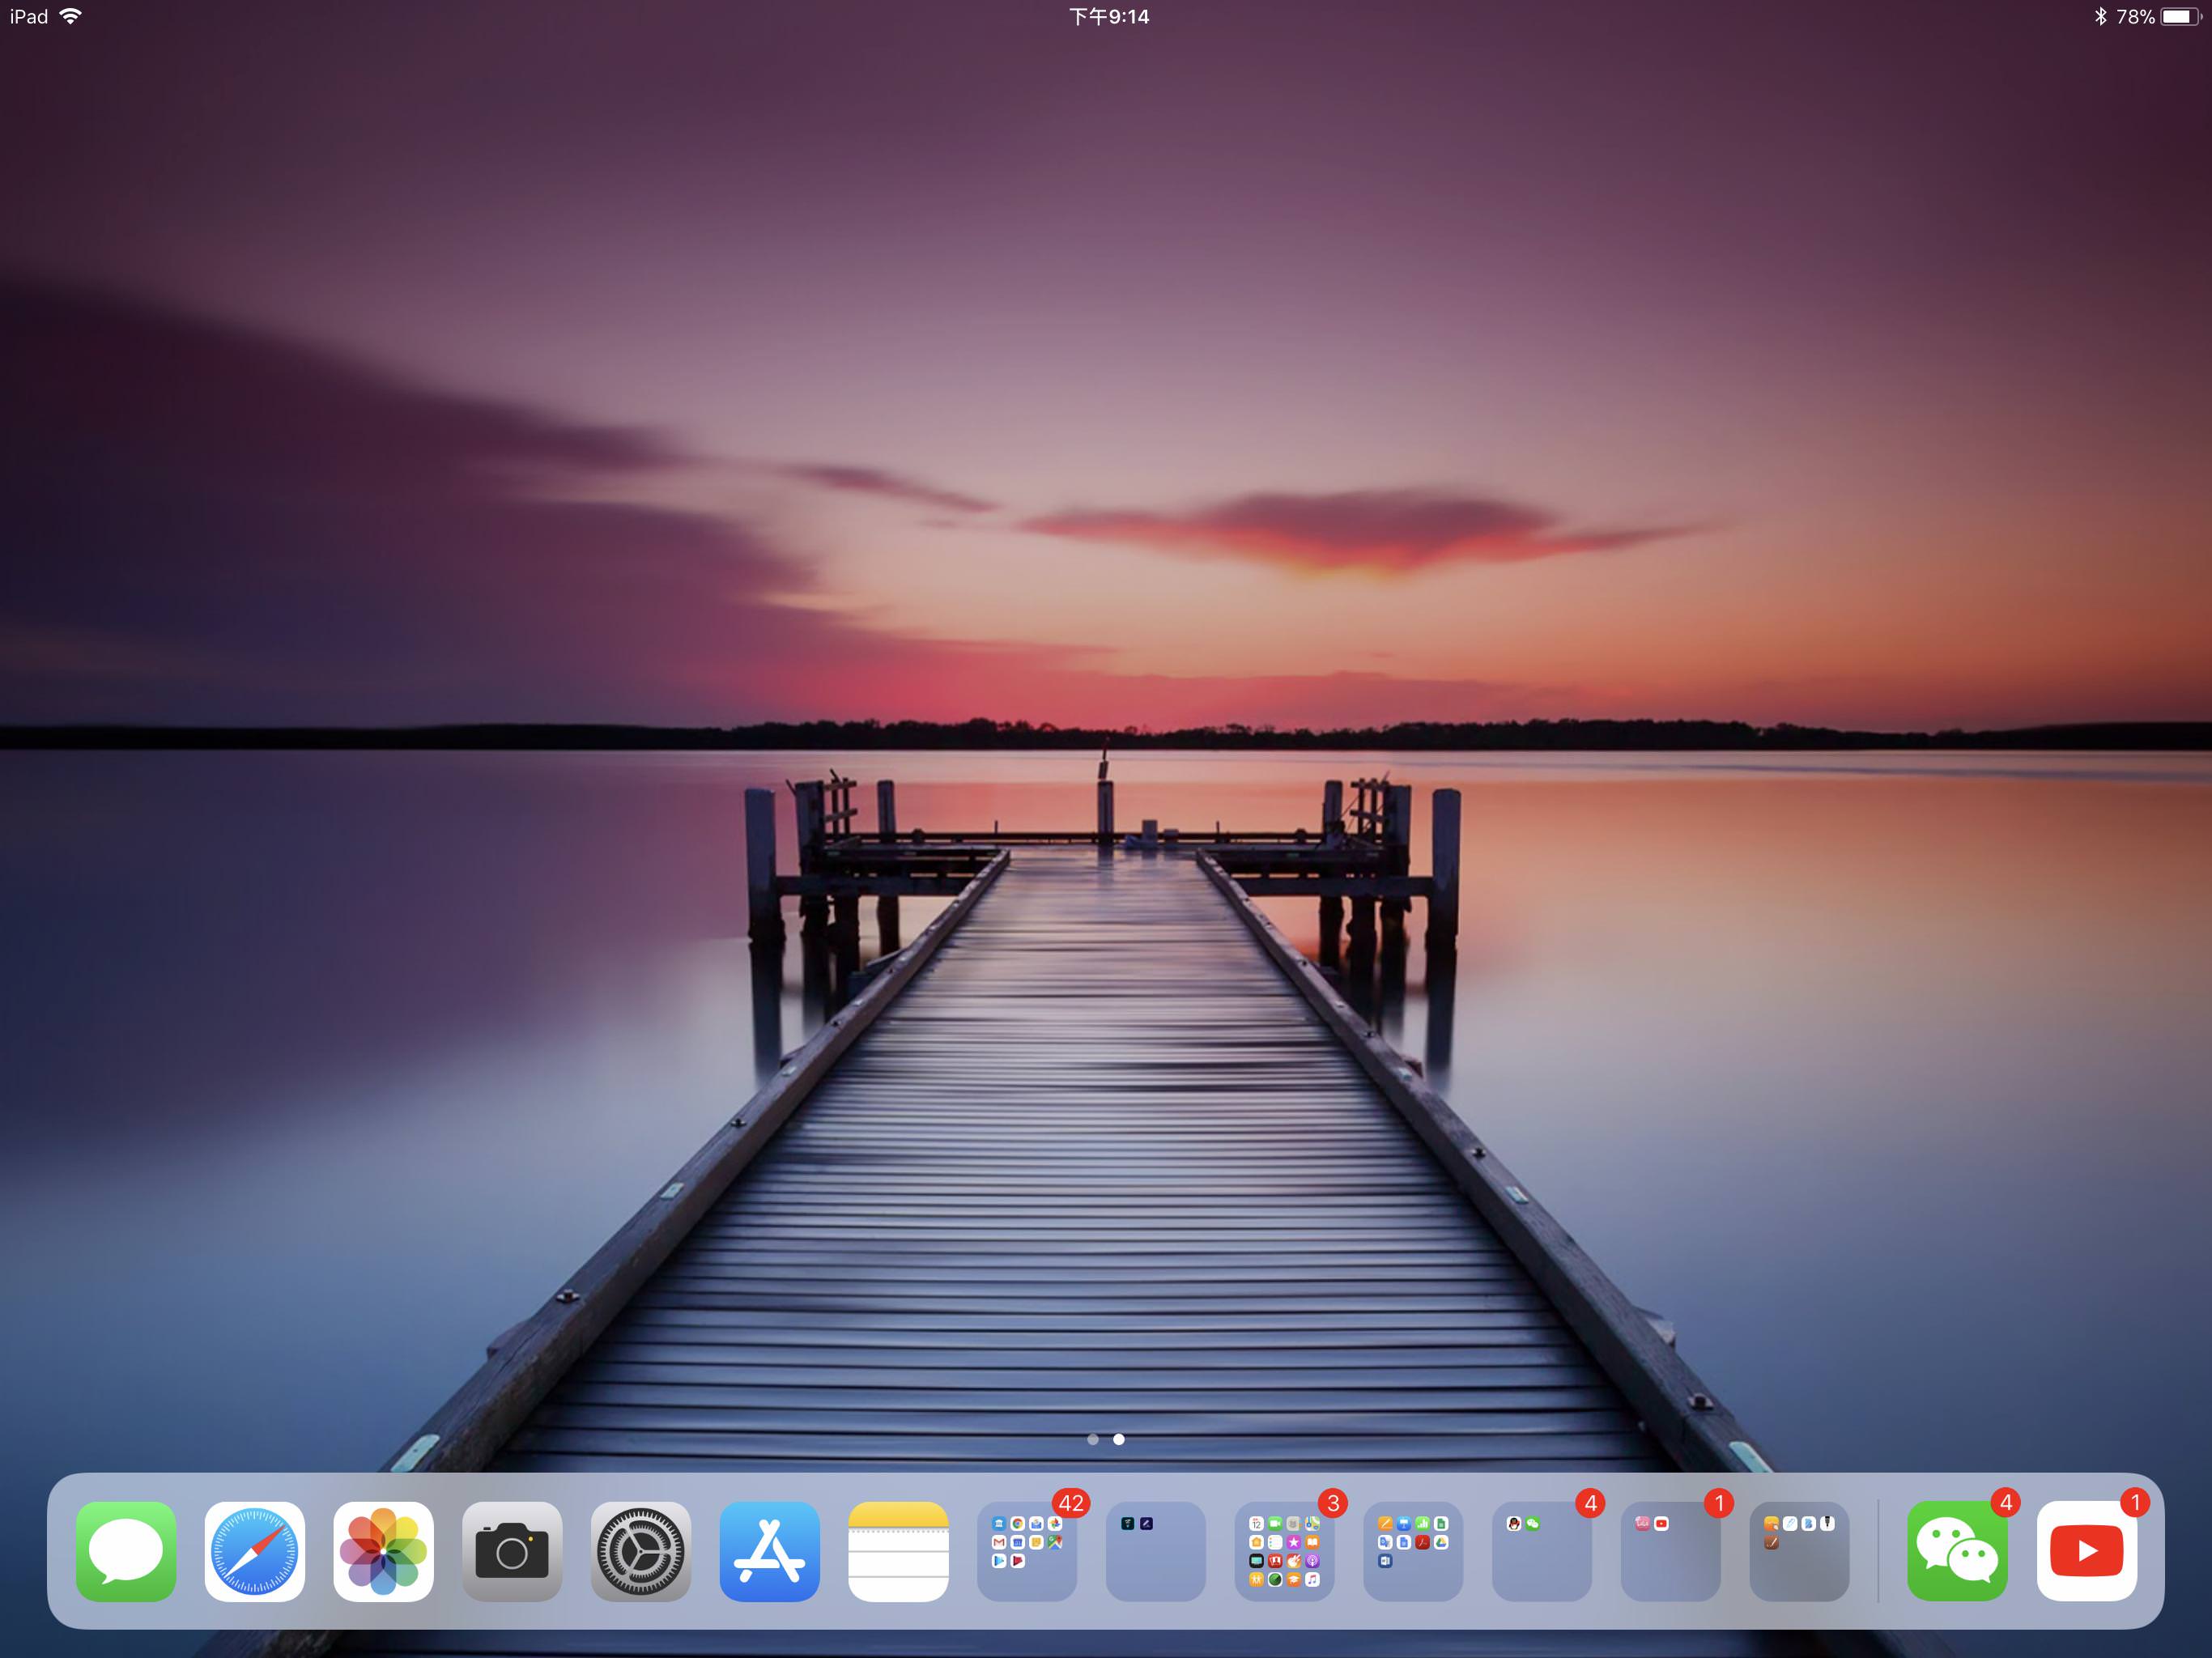Image resolution: width=2212 pixels, height=1658 pixels.
Task: Open the Settings gear app
Action: [x=641, y=1550]
